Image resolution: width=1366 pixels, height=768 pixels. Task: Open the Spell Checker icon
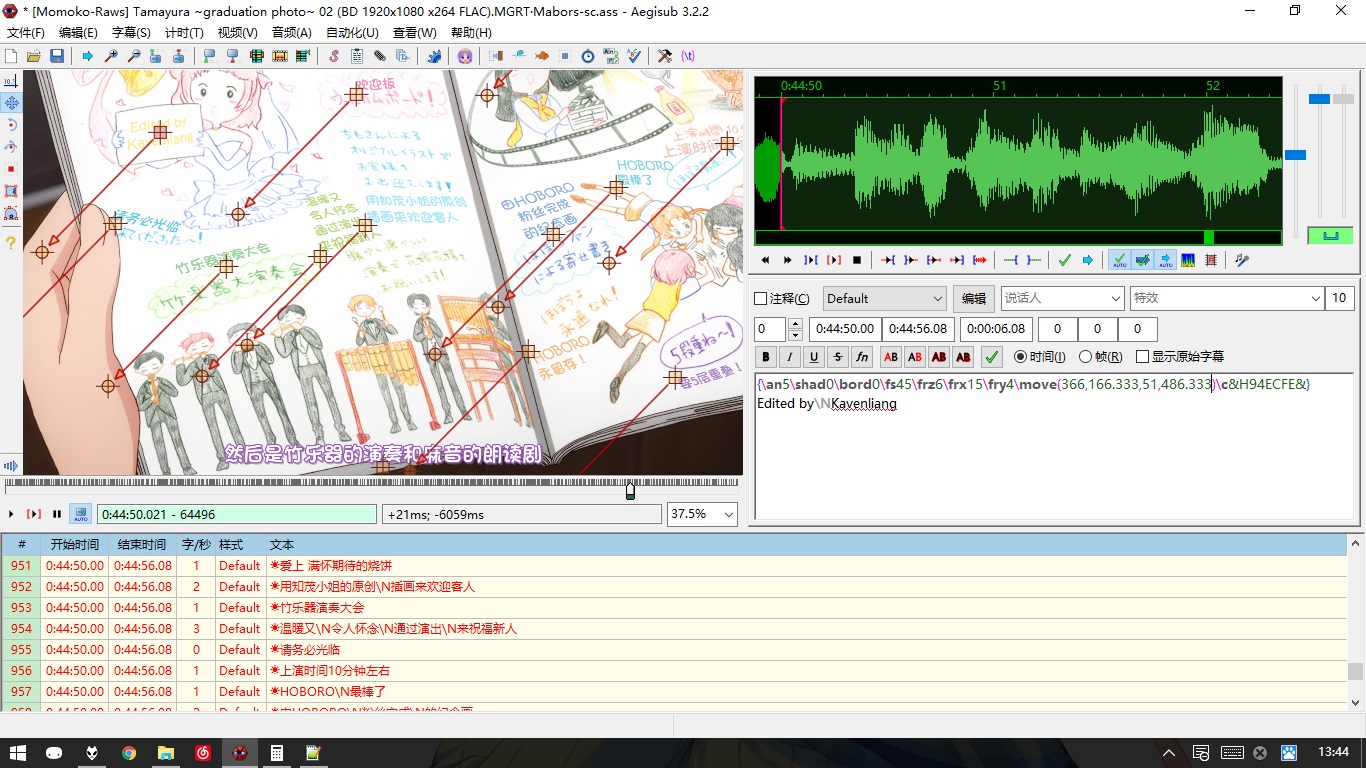(x=634, y=56)
